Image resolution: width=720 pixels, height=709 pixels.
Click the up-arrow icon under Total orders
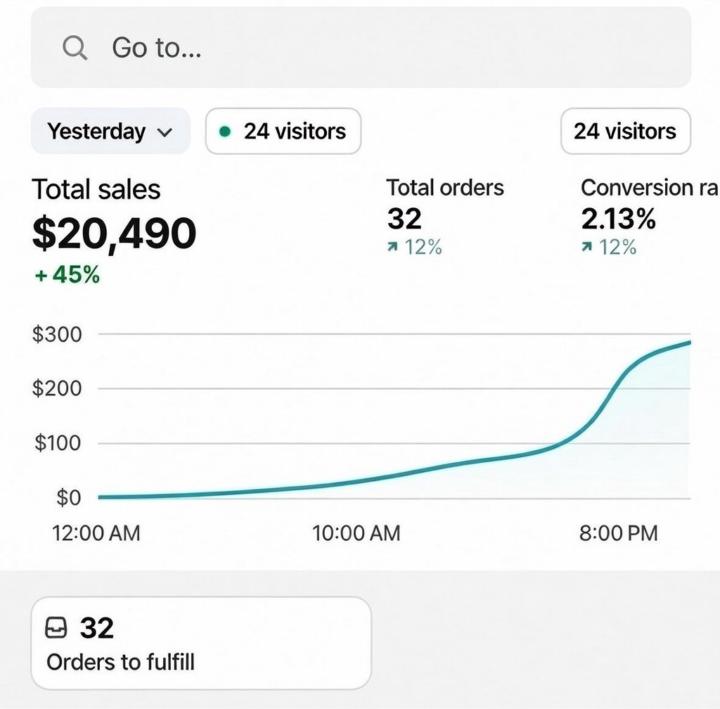[x=393, y=248]
